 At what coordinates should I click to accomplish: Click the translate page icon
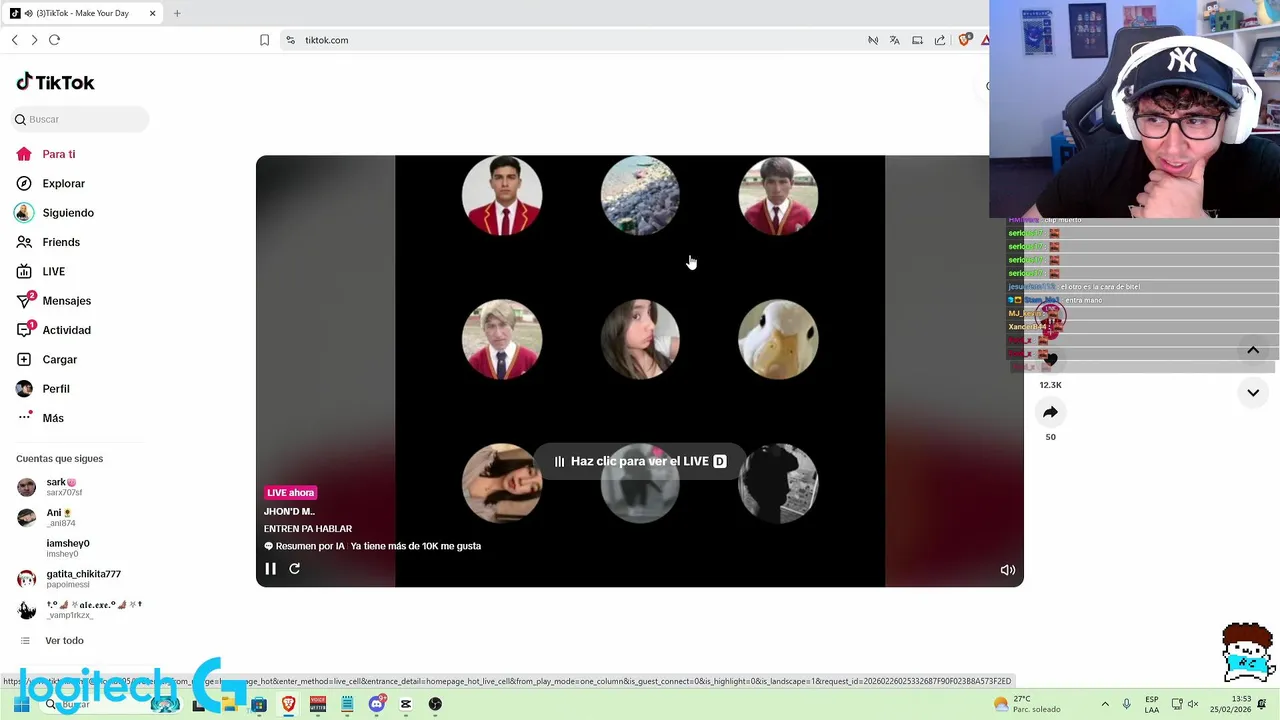click(x=894, y=40)
